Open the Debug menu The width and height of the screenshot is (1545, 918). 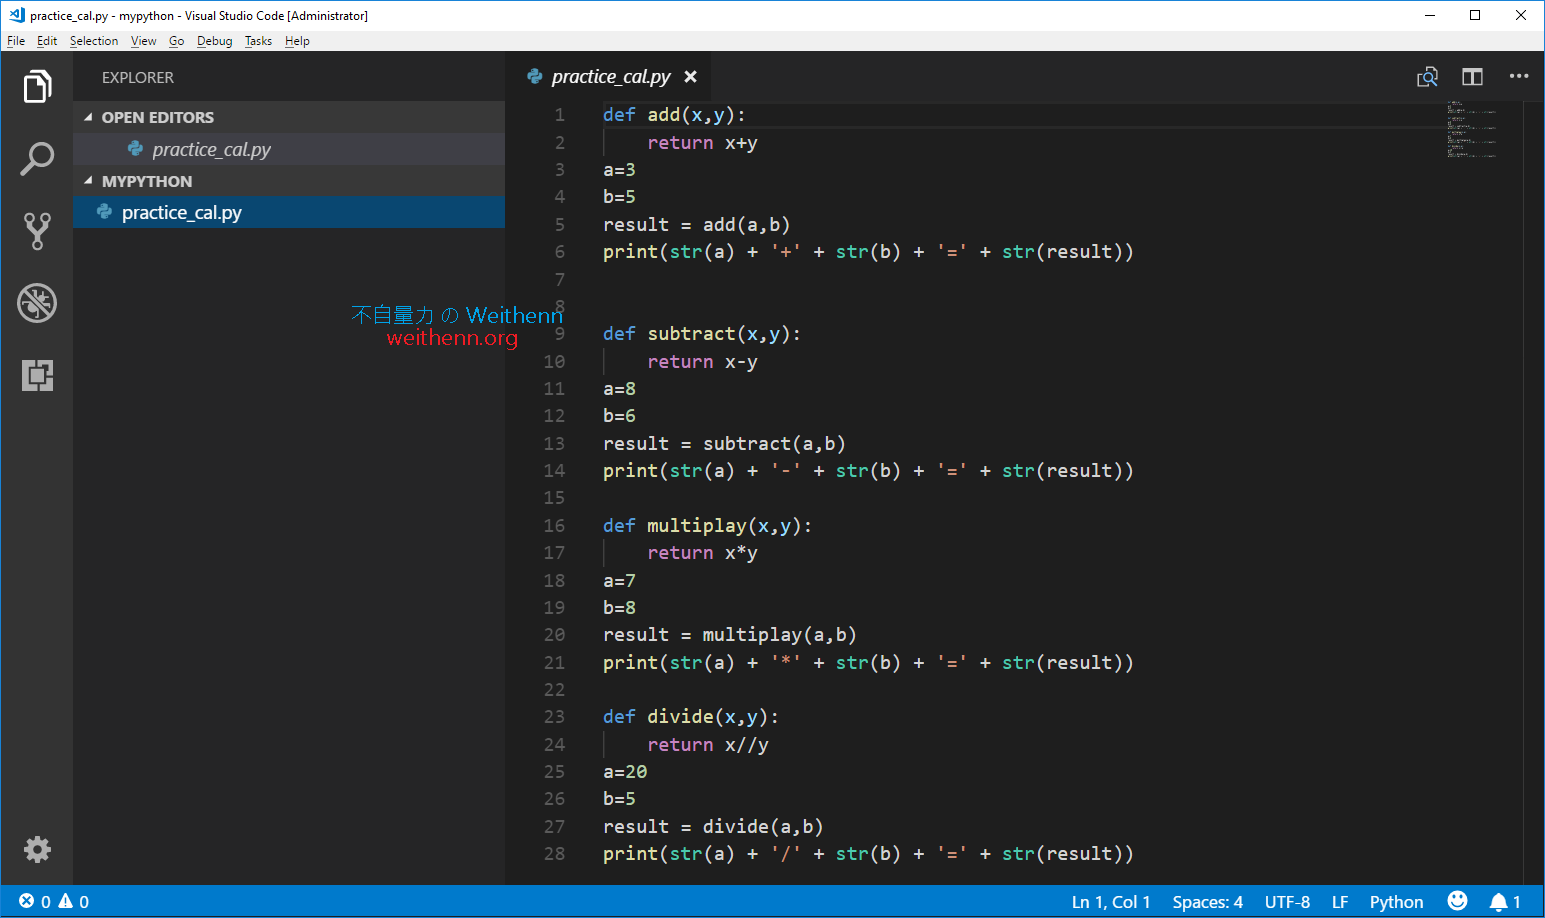214,41
